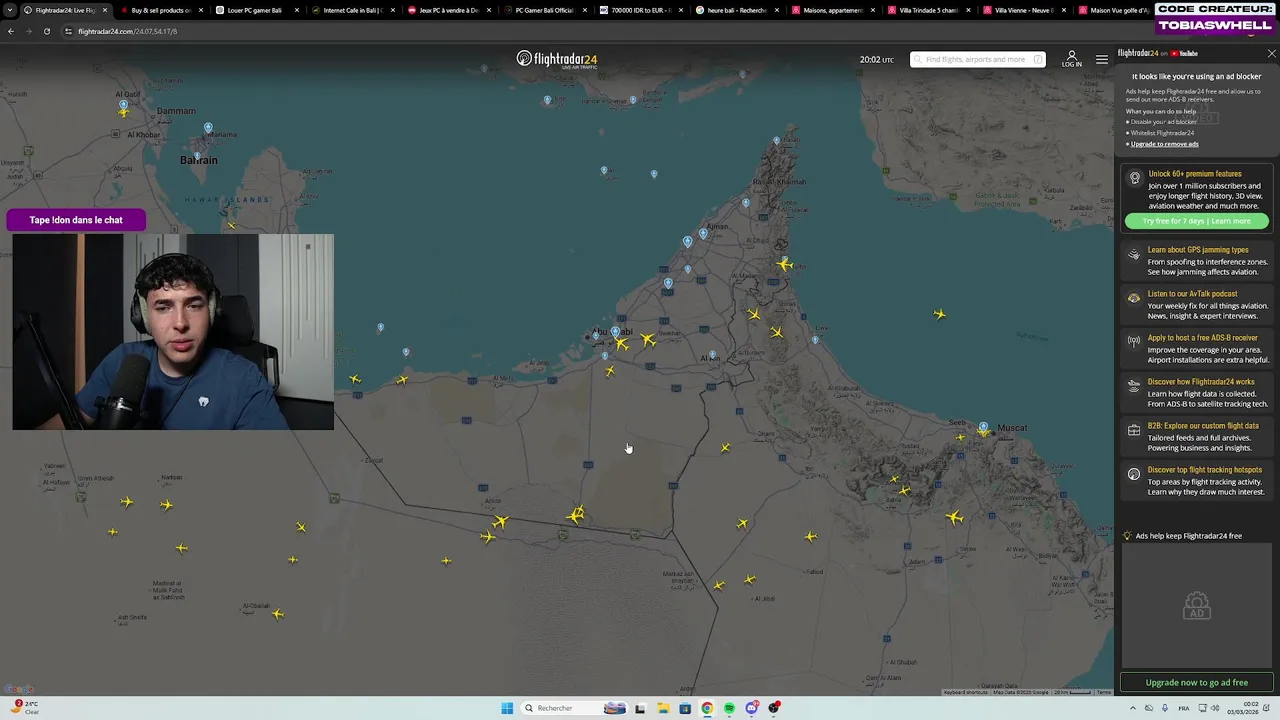This screenshot has height=720, width=1280.
Task: Switch to the Buy & sell products tab
Action: [x=160, y=10]
